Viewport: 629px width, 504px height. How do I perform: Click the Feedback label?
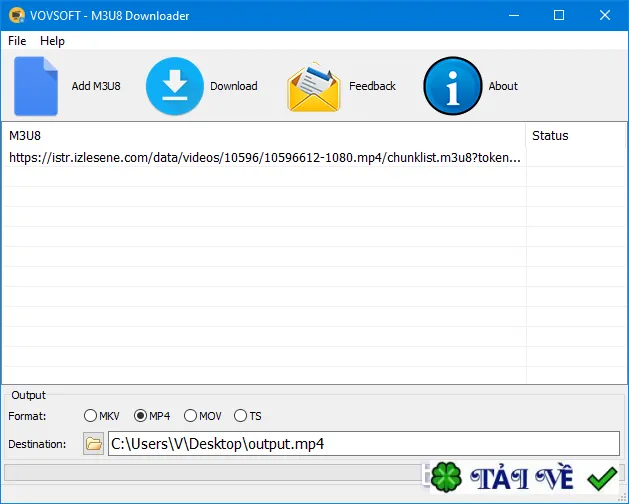tap(372, 86)
